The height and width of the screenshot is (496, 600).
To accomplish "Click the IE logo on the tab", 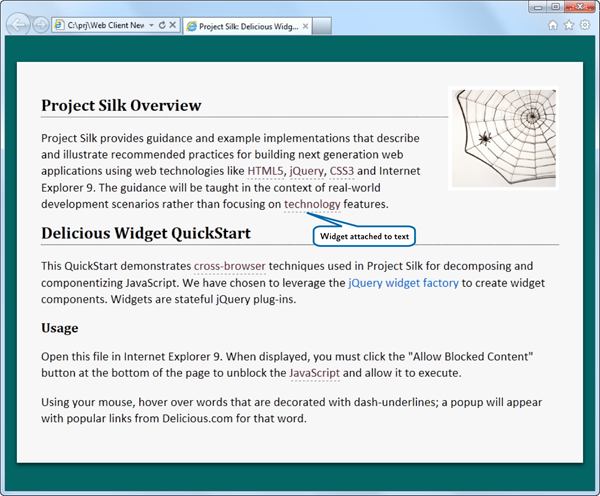I will point(191,26).
